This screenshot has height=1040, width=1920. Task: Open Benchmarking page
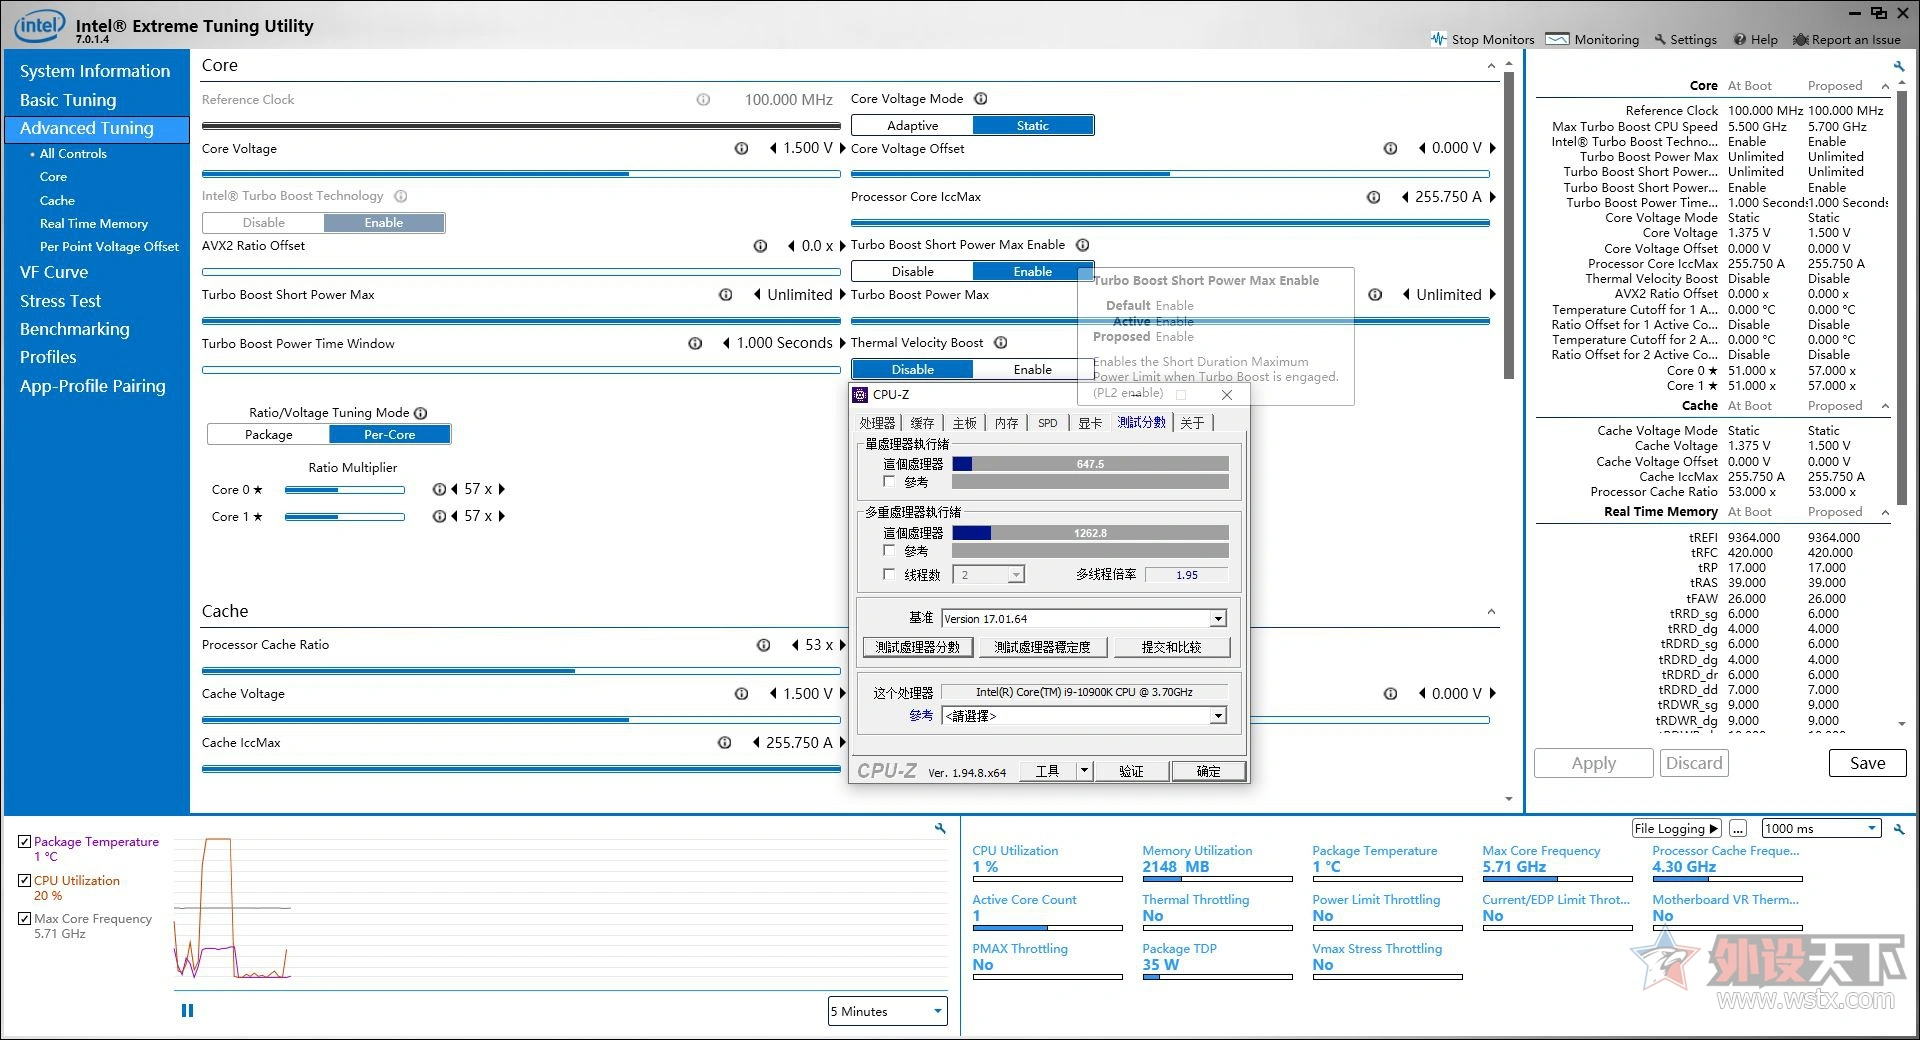click(x=75, y=329)
